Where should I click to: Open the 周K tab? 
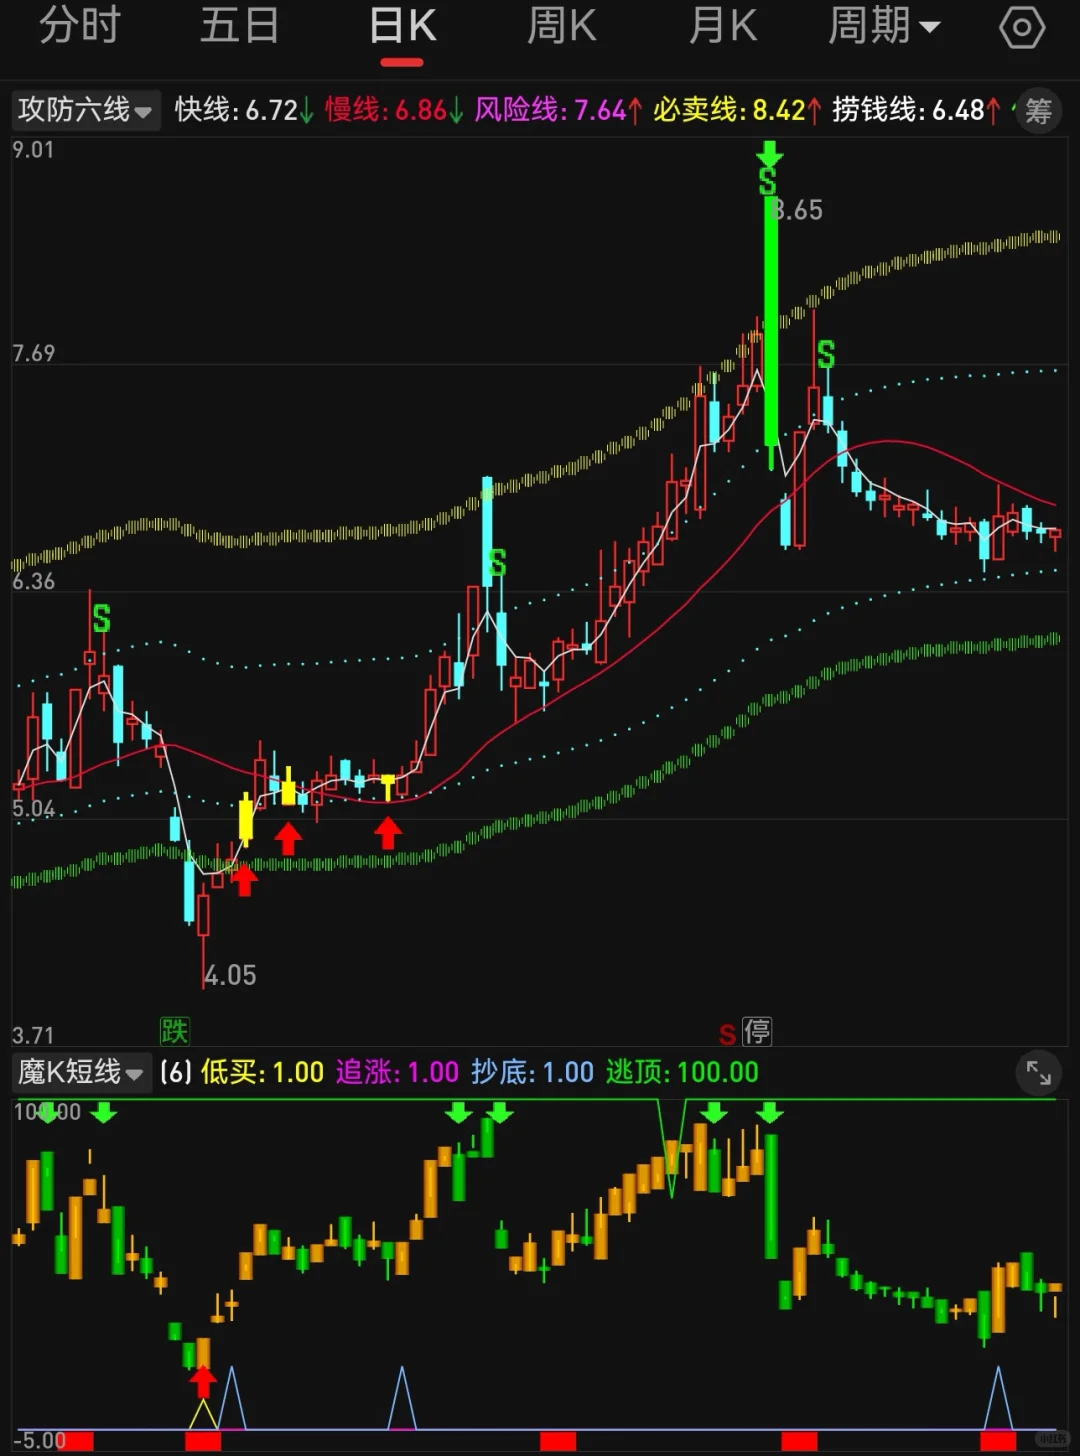click(562, 26)
